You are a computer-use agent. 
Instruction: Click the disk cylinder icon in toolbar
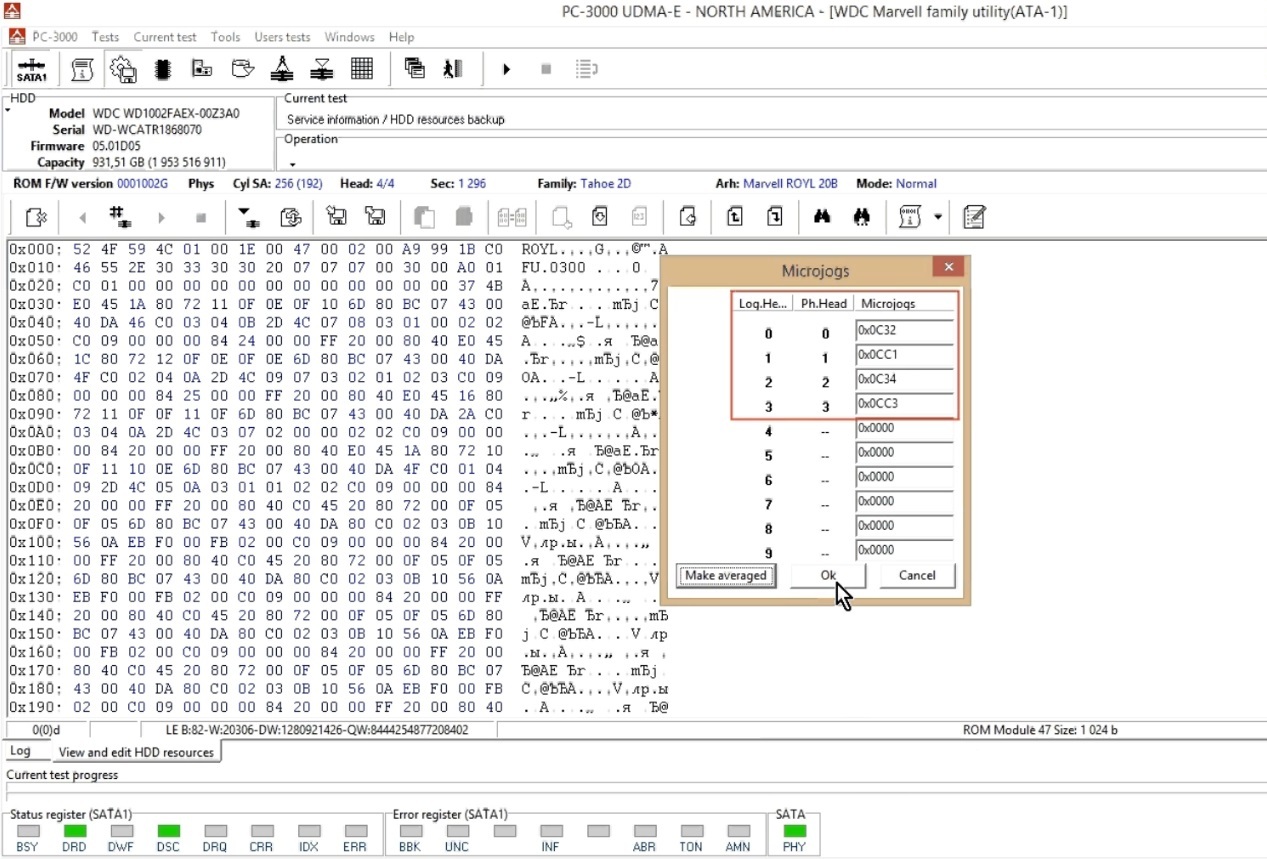(242, 69)
